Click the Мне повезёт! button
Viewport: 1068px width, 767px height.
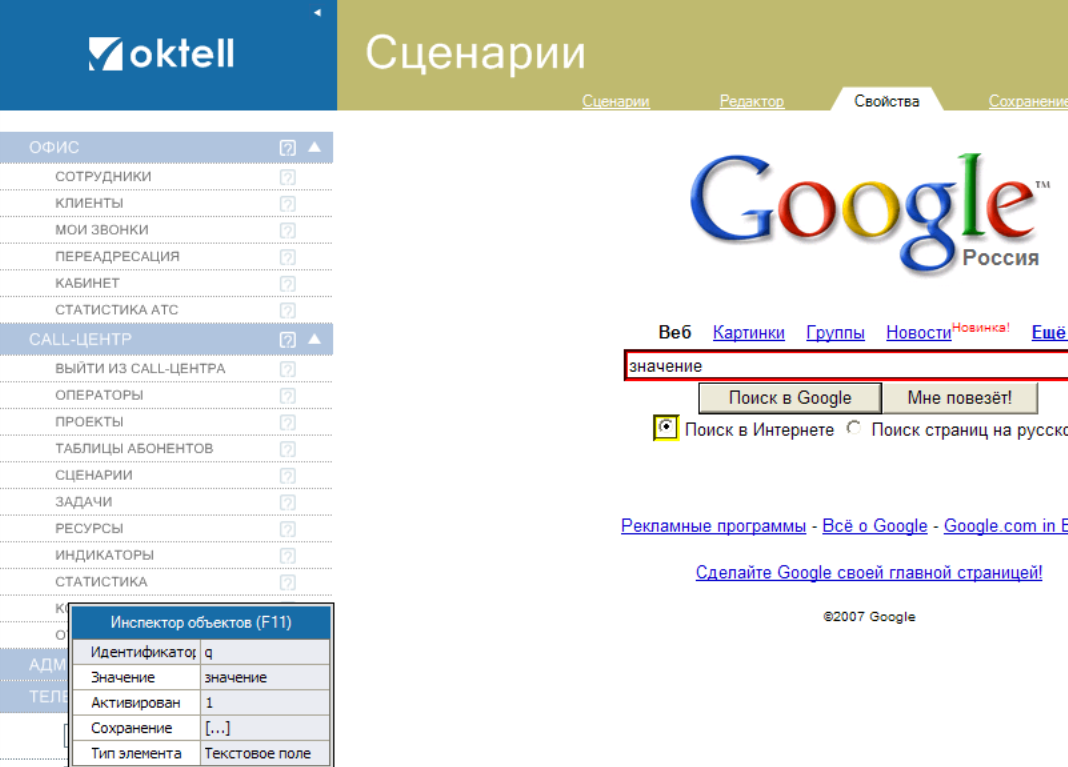(959, 398)
